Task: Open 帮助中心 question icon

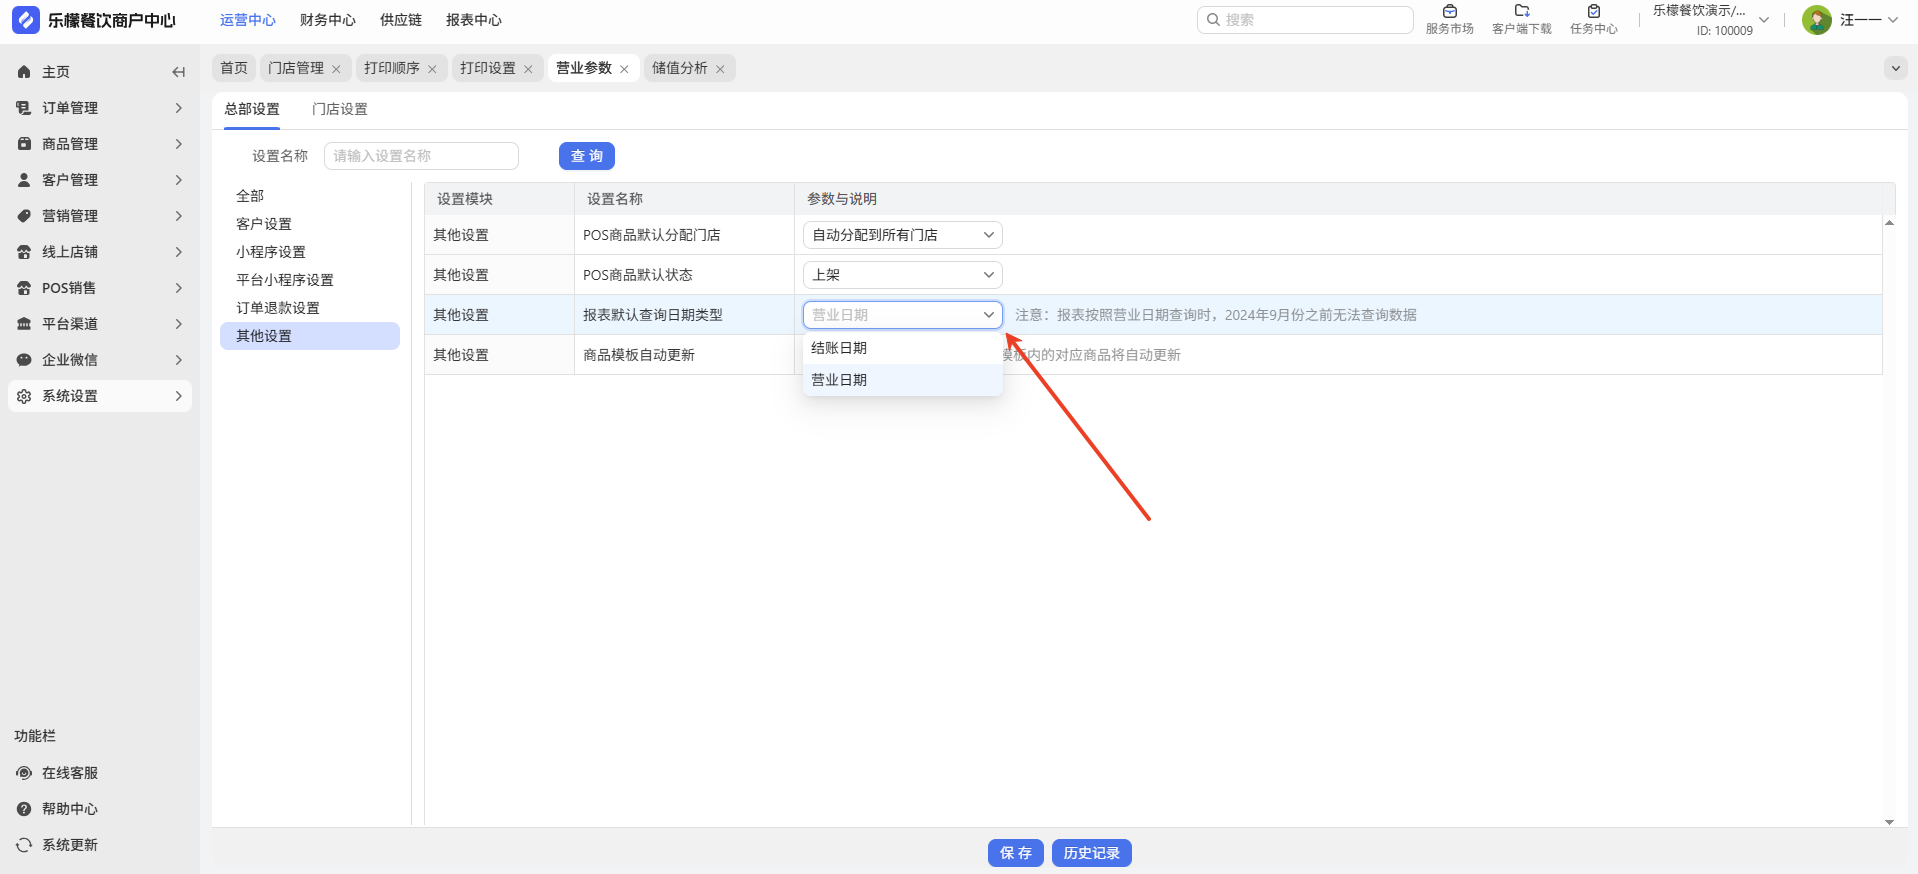Action: [24, 809]
